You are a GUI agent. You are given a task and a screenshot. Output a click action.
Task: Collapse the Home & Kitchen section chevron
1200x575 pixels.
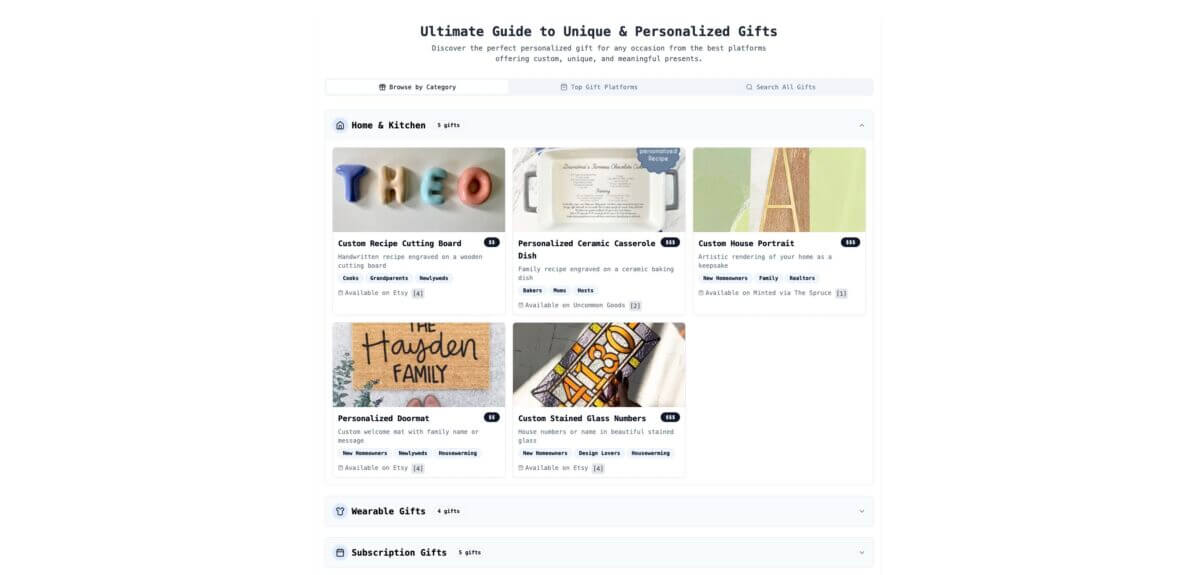tap(862, 125)
